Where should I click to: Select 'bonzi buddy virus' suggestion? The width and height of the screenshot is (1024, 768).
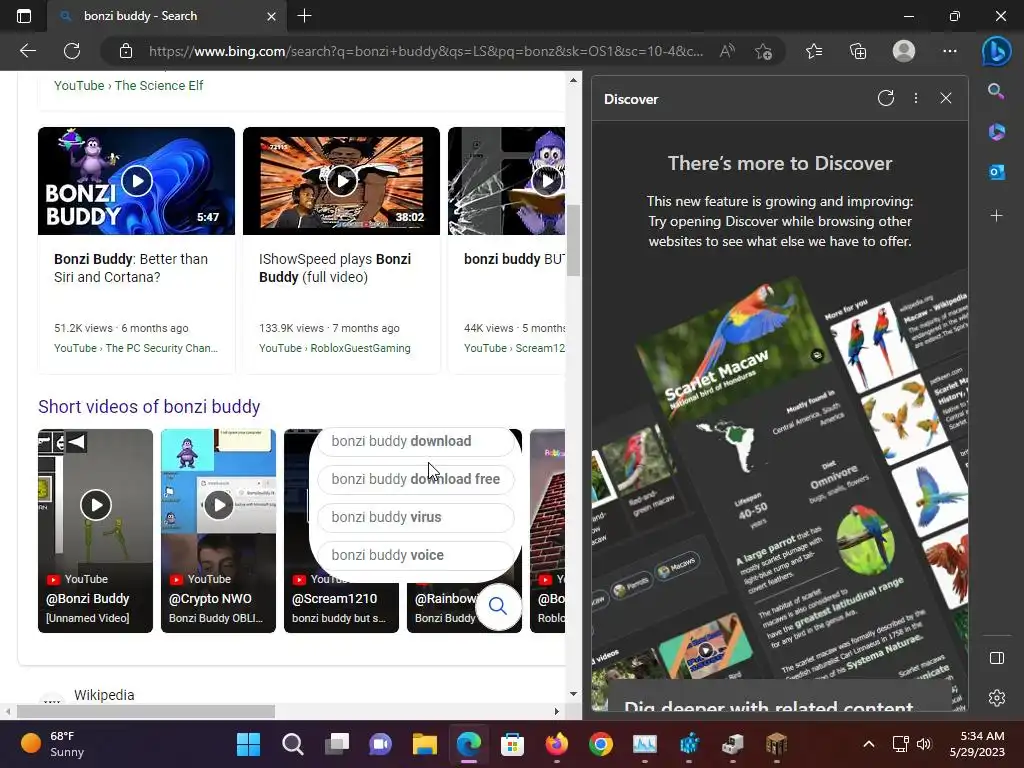click(416, 517)
